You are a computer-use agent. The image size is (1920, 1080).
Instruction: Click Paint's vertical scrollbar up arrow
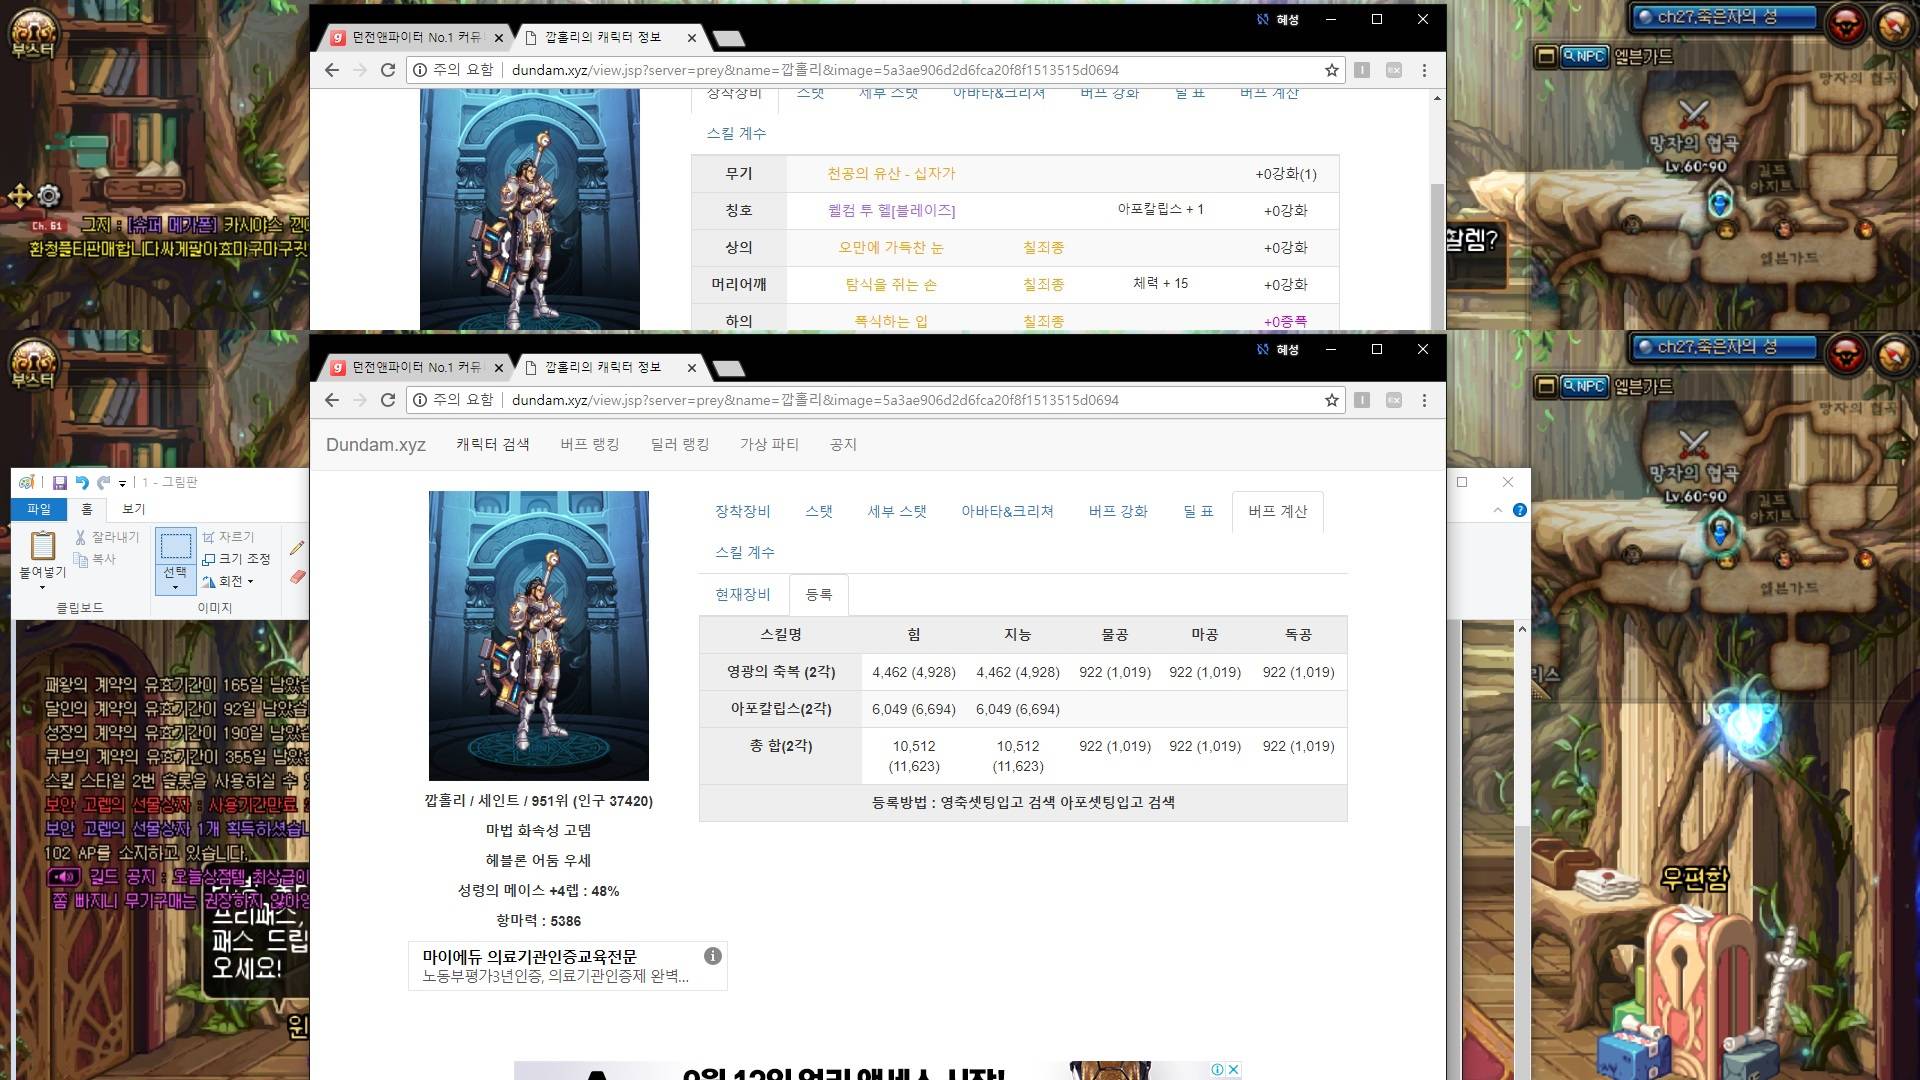[1522, 629]
